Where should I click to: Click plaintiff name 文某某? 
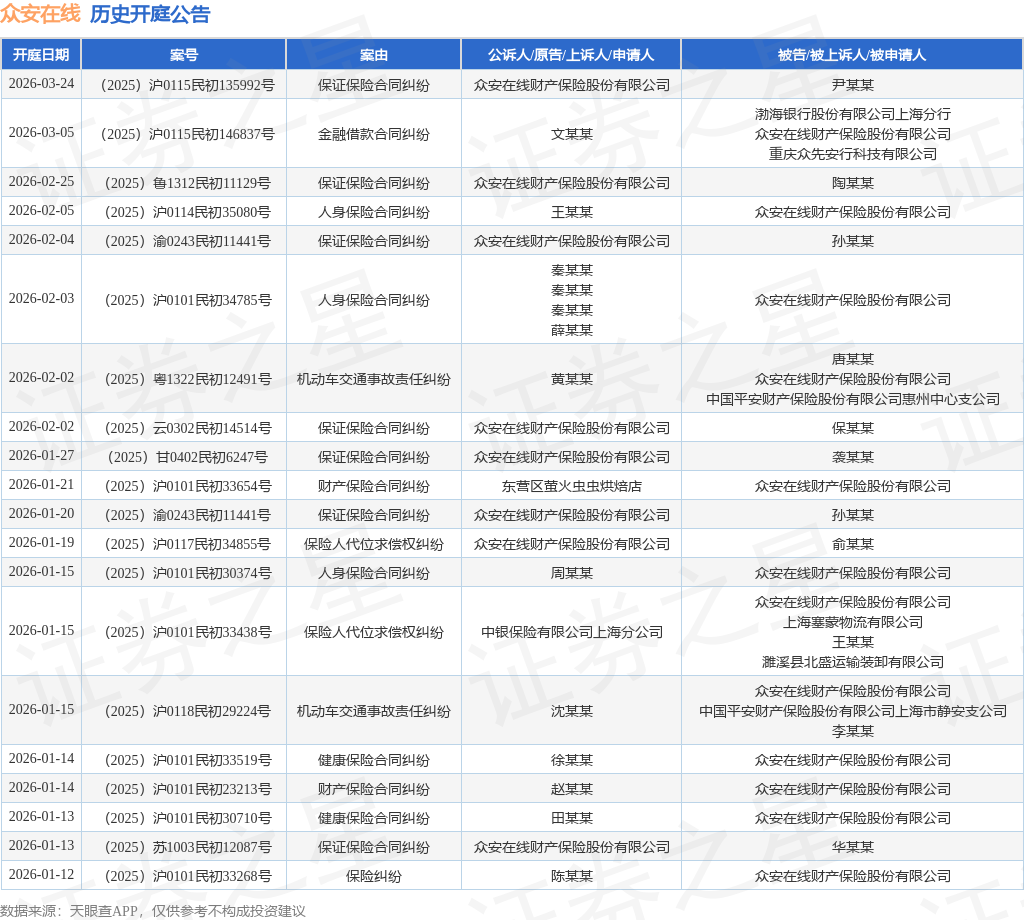571,134
